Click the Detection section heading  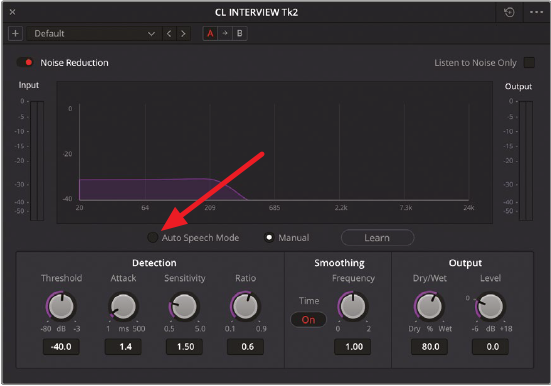tap(154, 263)
